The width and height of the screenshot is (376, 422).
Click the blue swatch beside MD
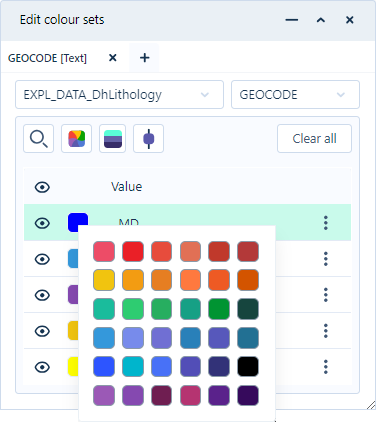[x=78, y=222]
